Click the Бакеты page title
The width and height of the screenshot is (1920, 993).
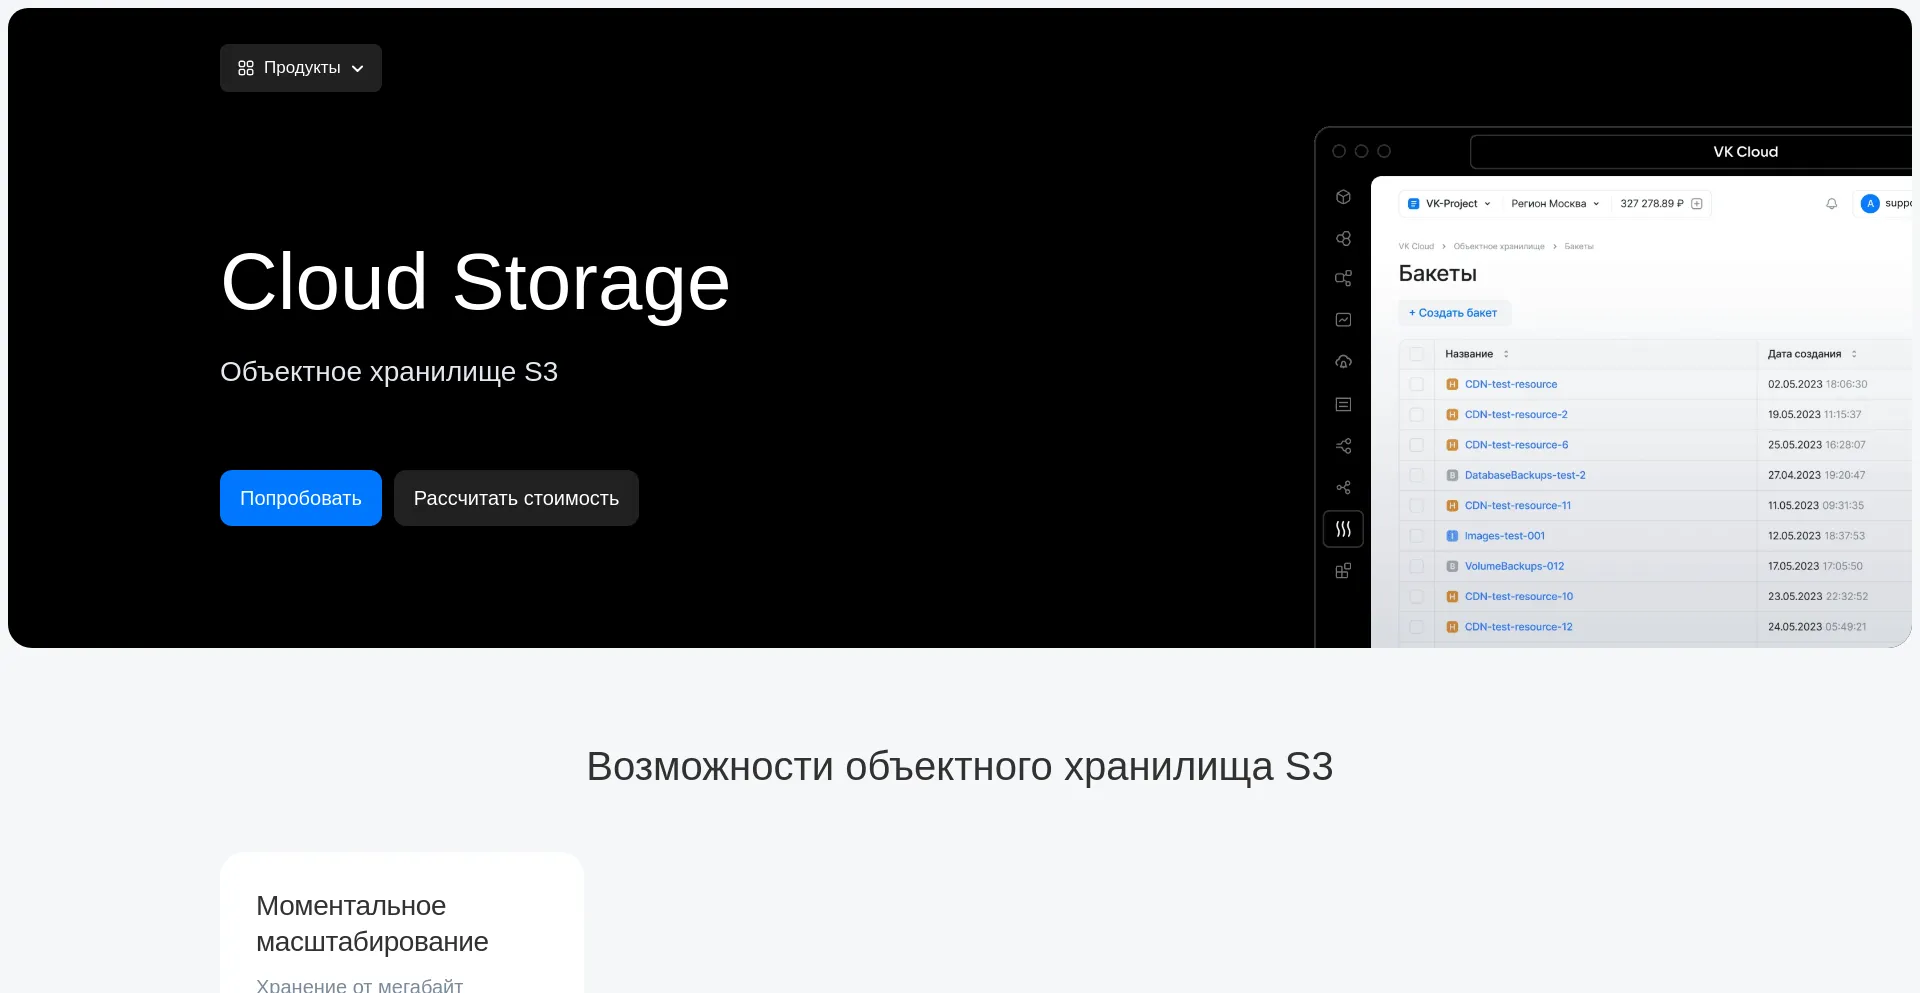click(x=1437, y=274)
